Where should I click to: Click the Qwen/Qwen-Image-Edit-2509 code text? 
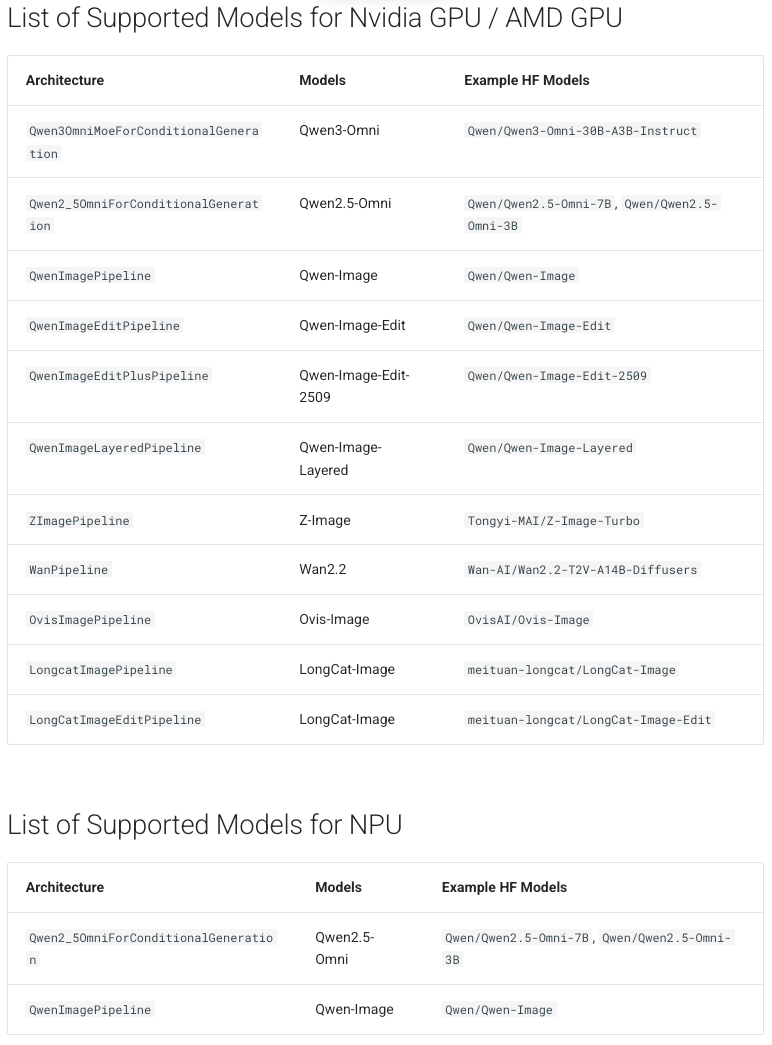(x=557, y=376)
